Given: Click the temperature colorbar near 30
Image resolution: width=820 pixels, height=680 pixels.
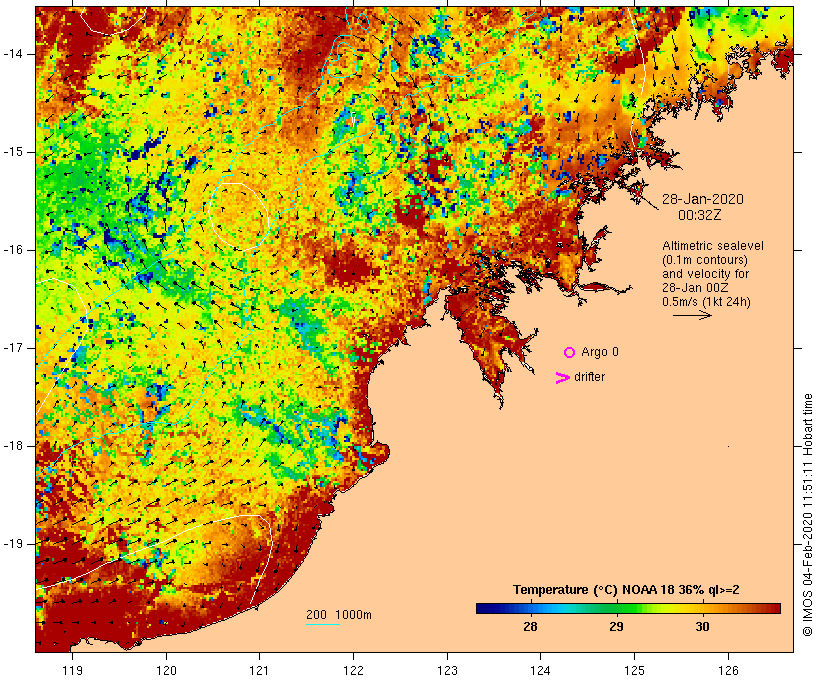Looking at the screenshot, I should click(x=703, y=608).
